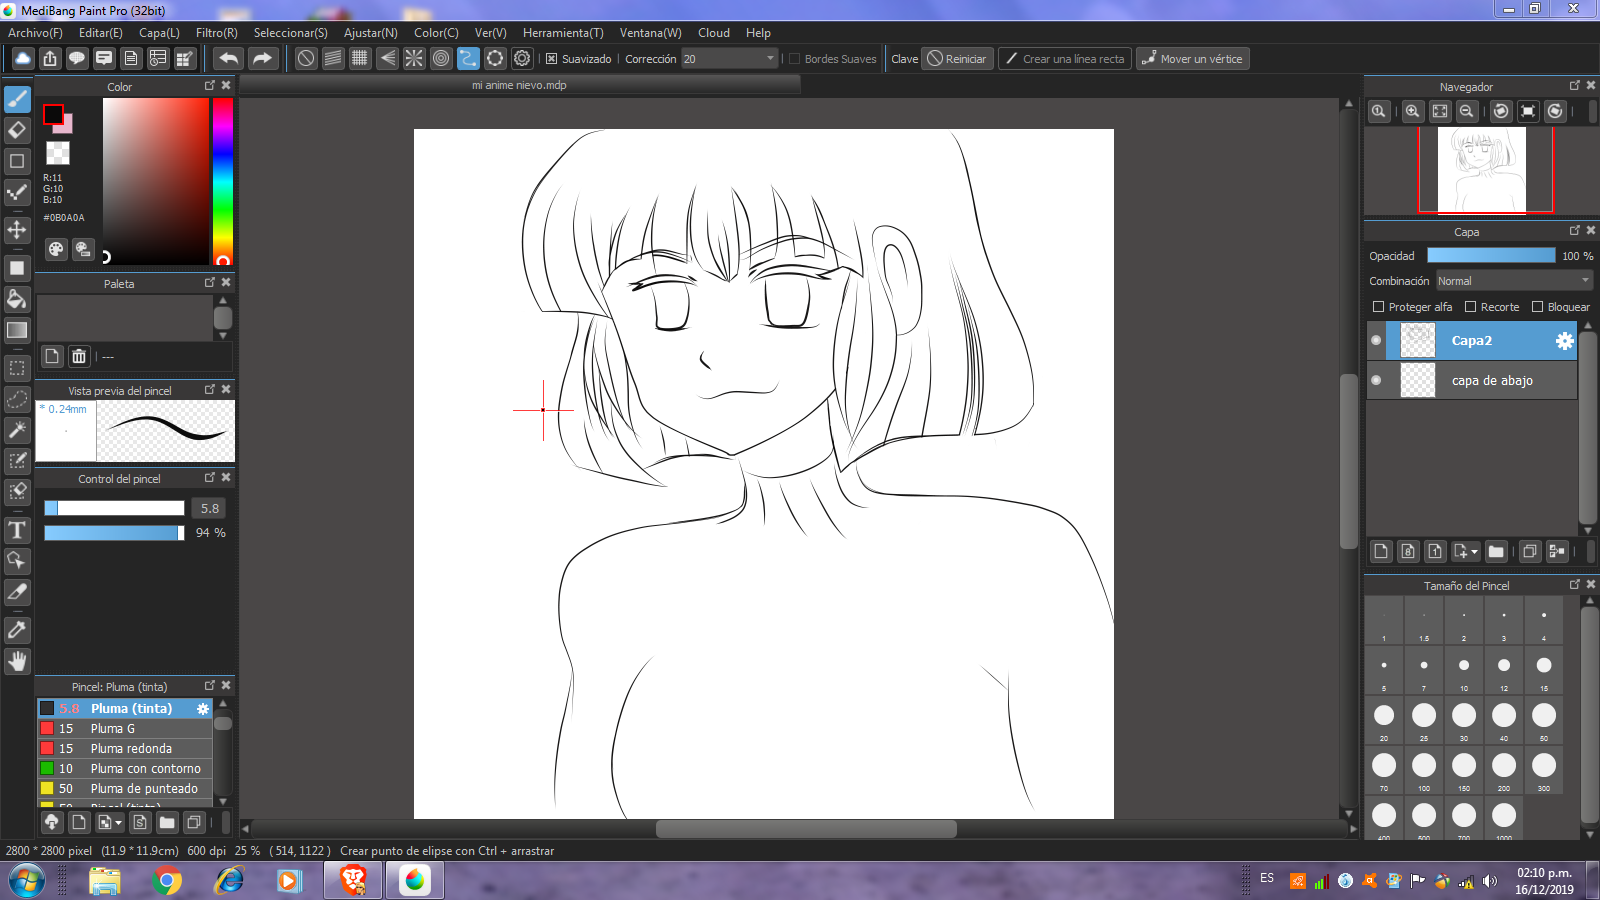This screenshot has height=900, width=1600.
Task: Select the Move tool
Action: (17, 230)
